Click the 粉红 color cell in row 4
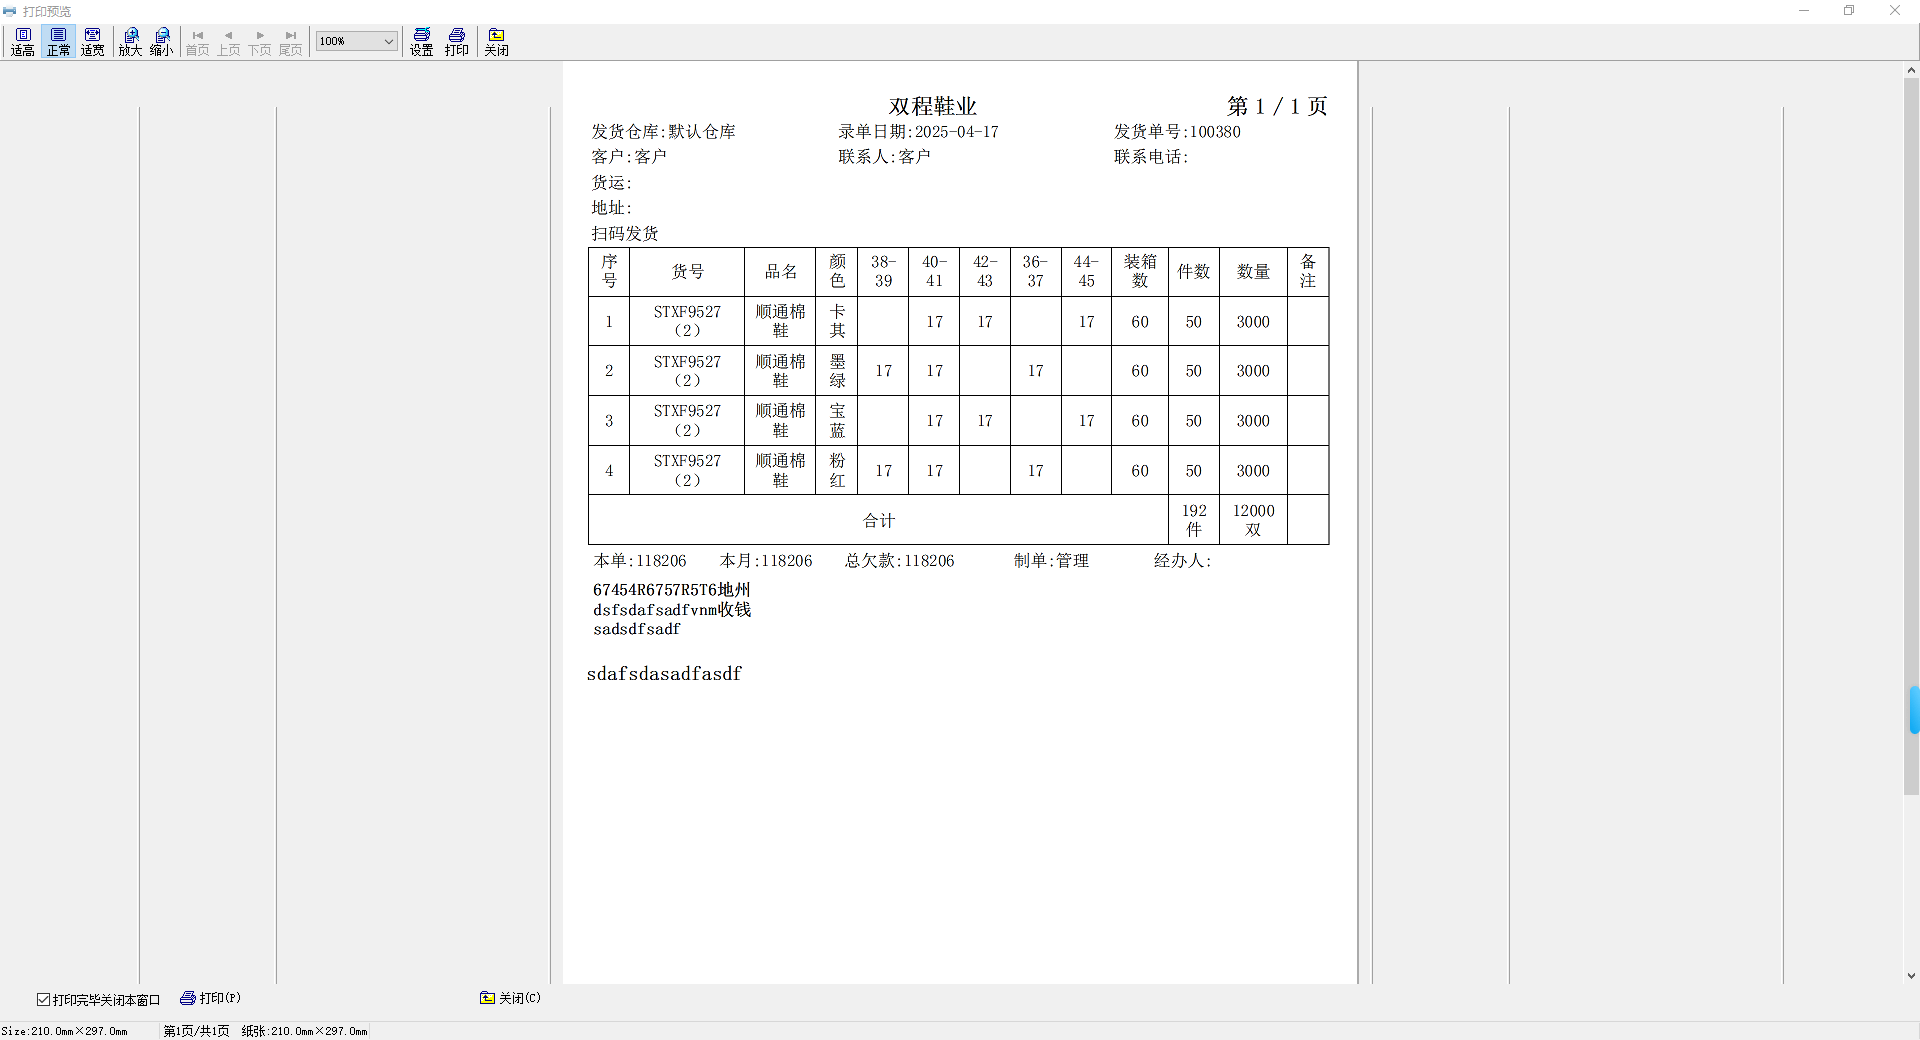The width and height of the screenshot is (1920, 1040). 837,471
